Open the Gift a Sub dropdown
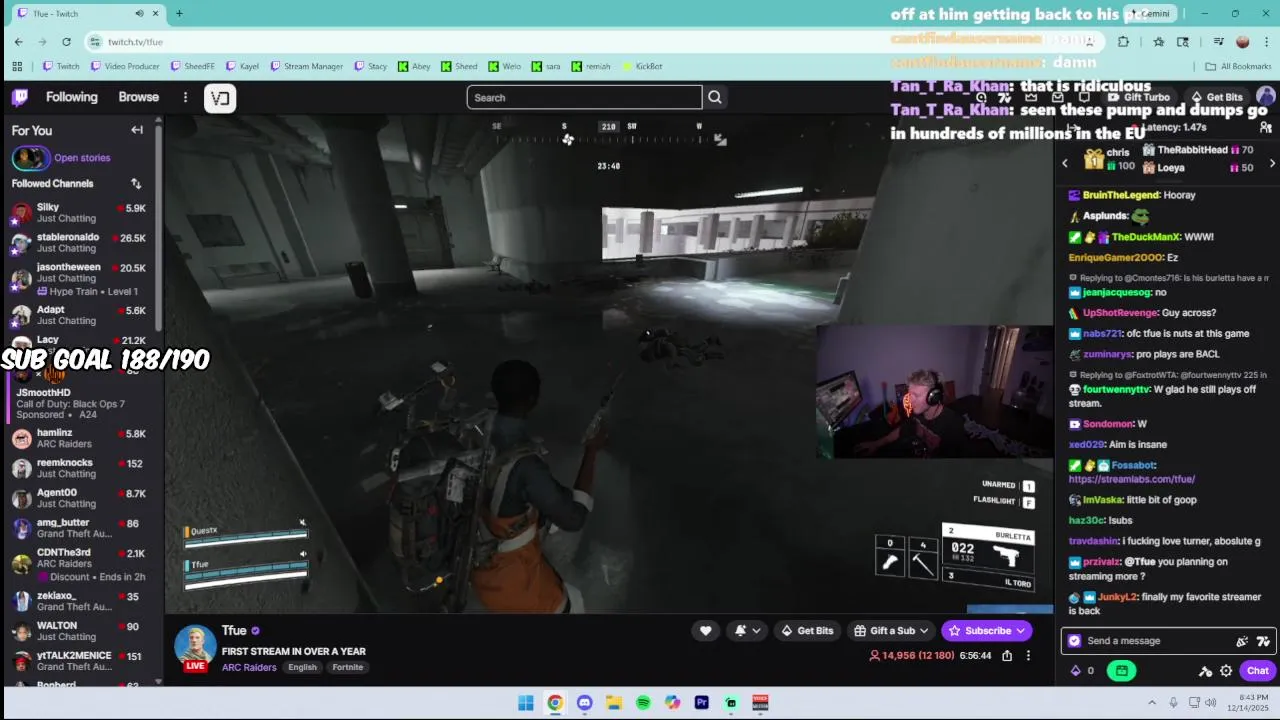 coord(893,630)
